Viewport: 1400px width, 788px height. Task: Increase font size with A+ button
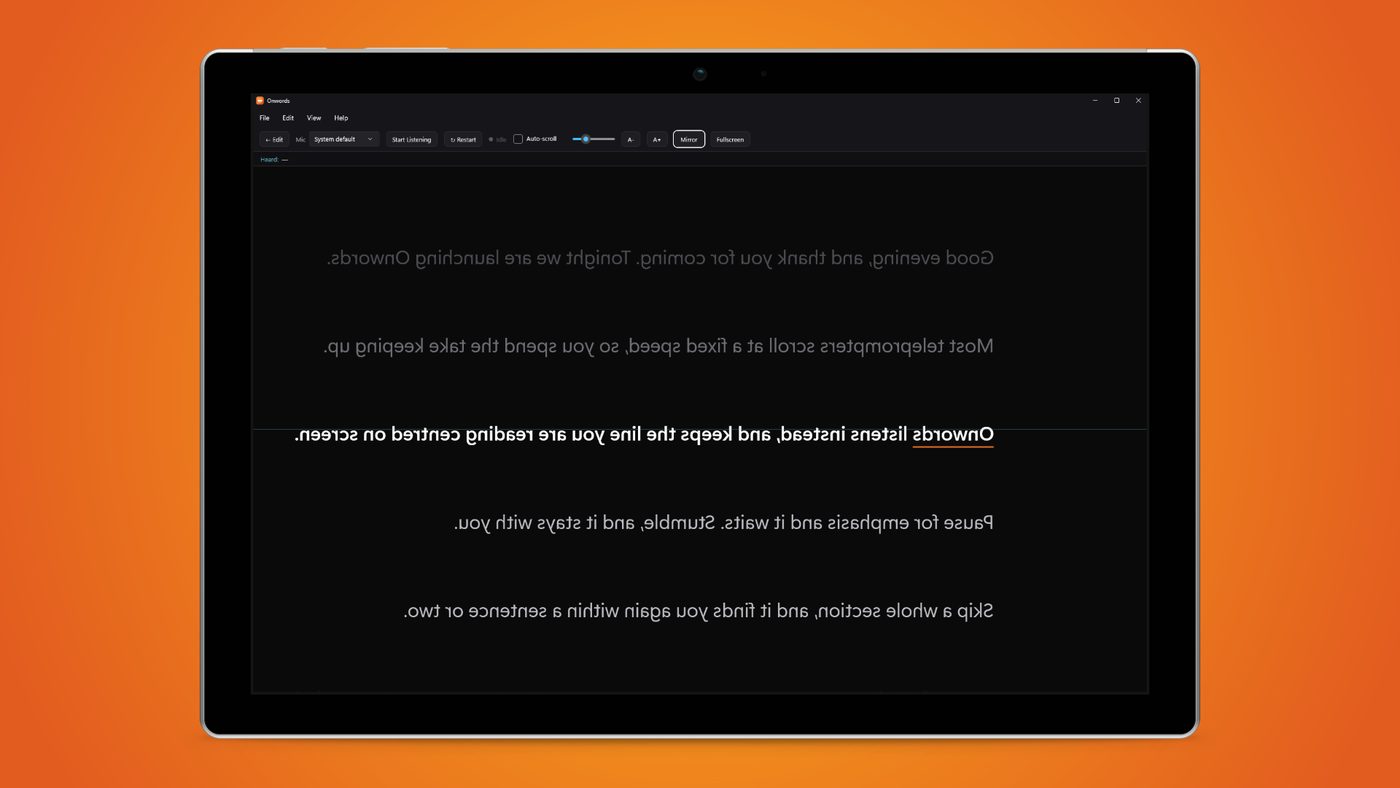[x=657, y=139]
